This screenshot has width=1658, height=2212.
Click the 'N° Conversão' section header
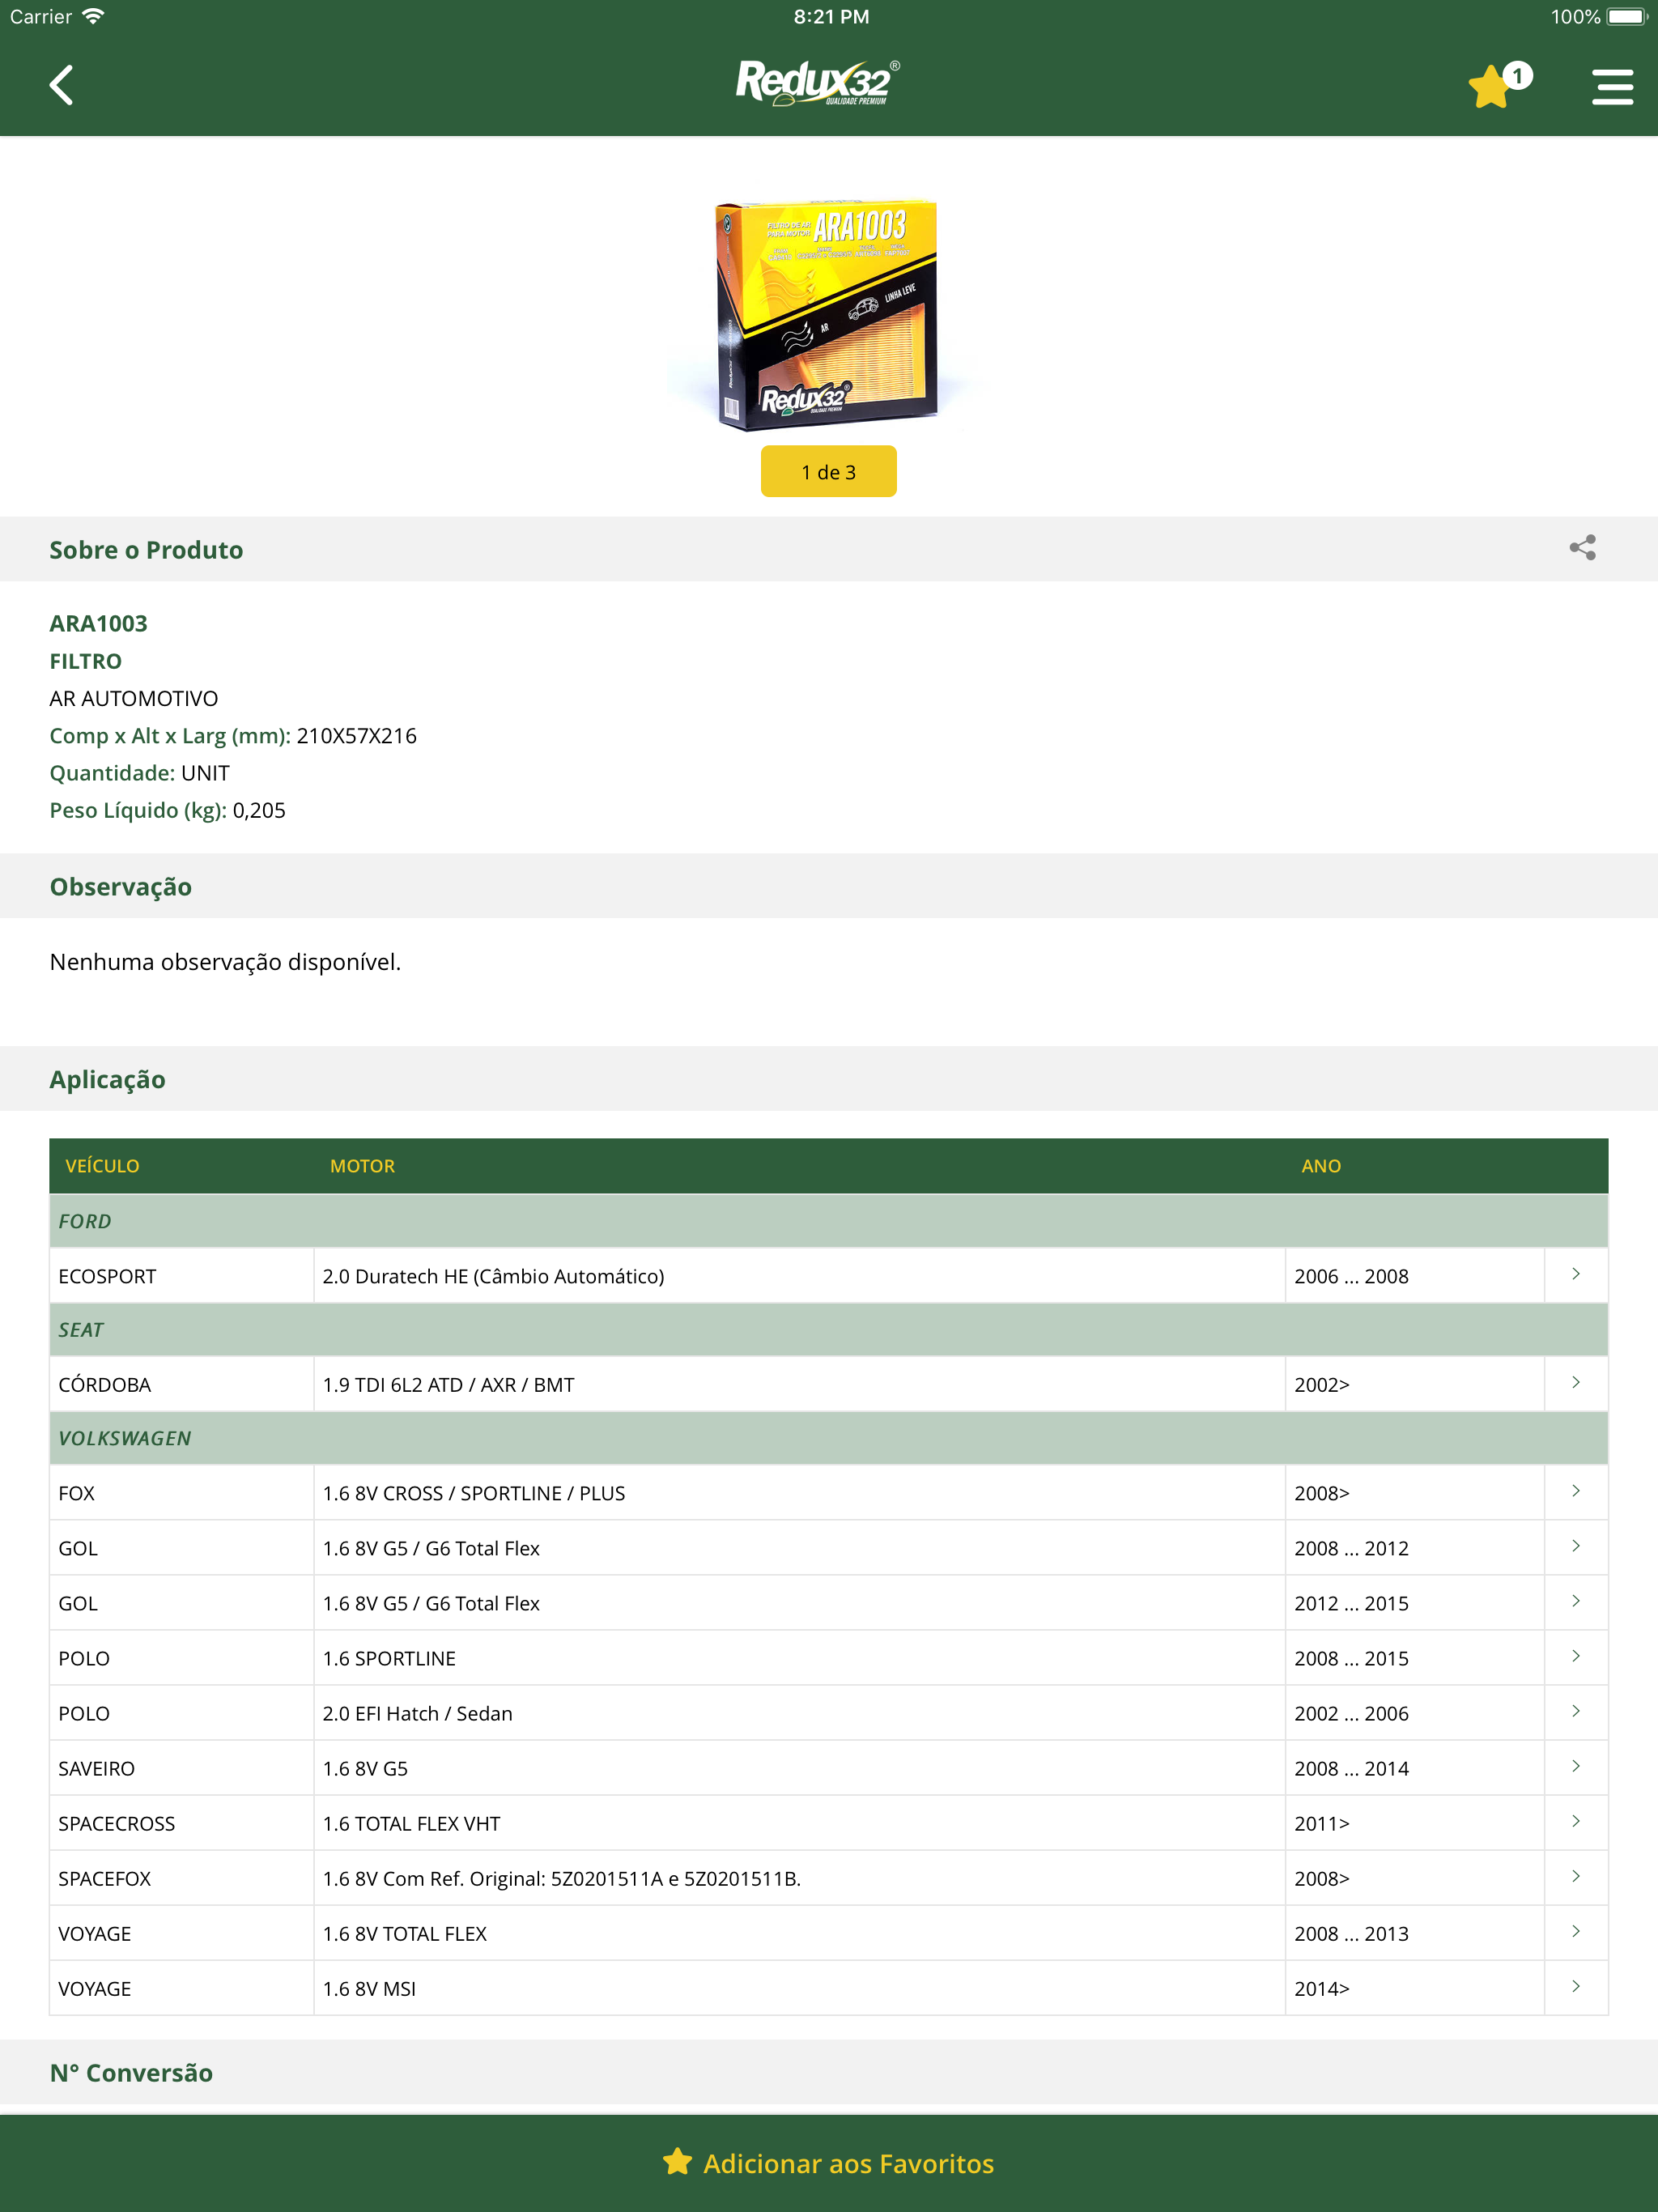[828, 2072]
